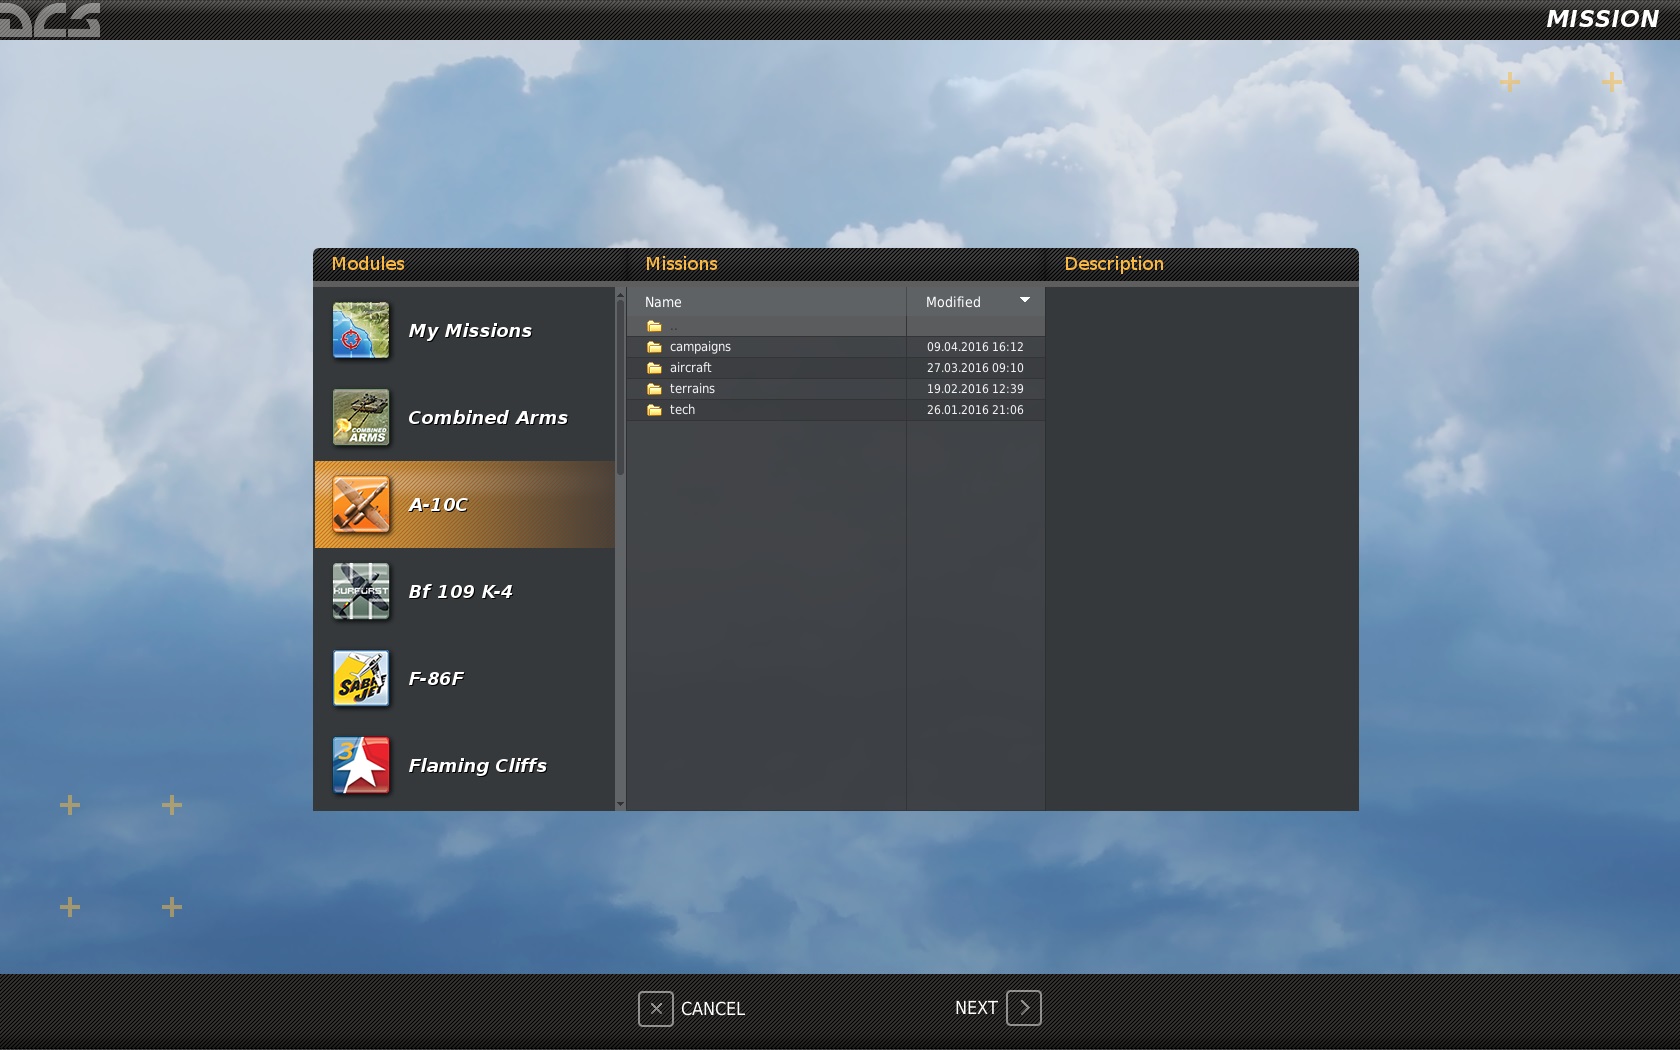Select the terrains row name
This screenshot has height=1050, width=1680.
pyautogui.click(x=692, y=389)
